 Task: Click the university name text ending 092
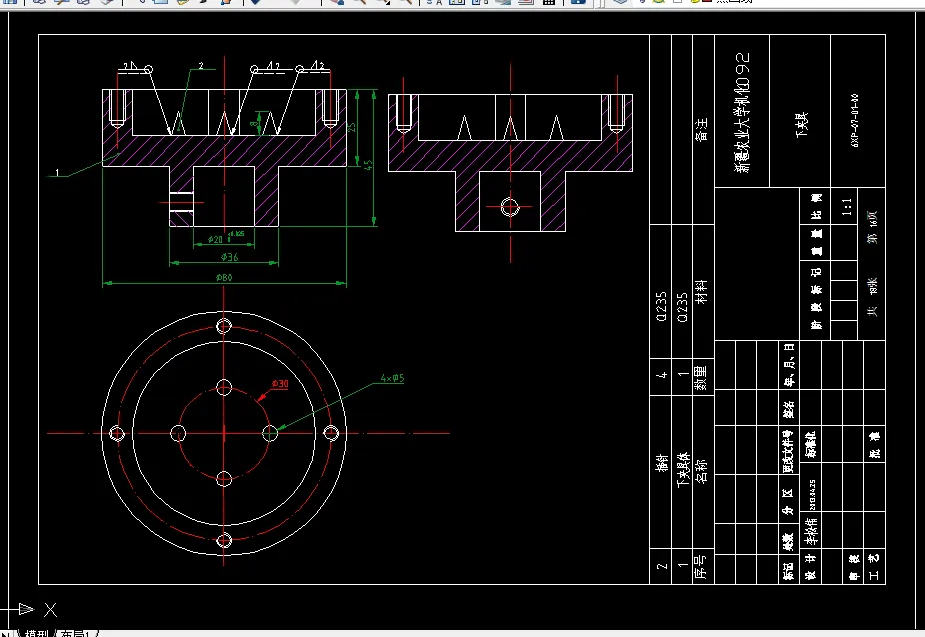(x=742, y=112)
